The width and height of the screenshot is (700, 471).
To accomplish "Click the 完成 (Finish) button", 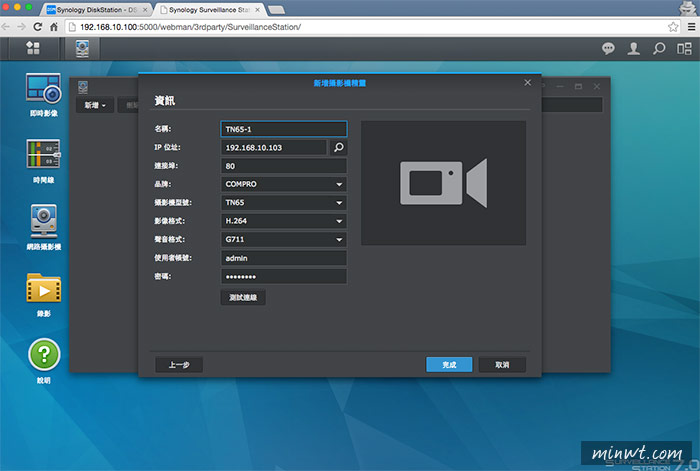I will (449, 365).
